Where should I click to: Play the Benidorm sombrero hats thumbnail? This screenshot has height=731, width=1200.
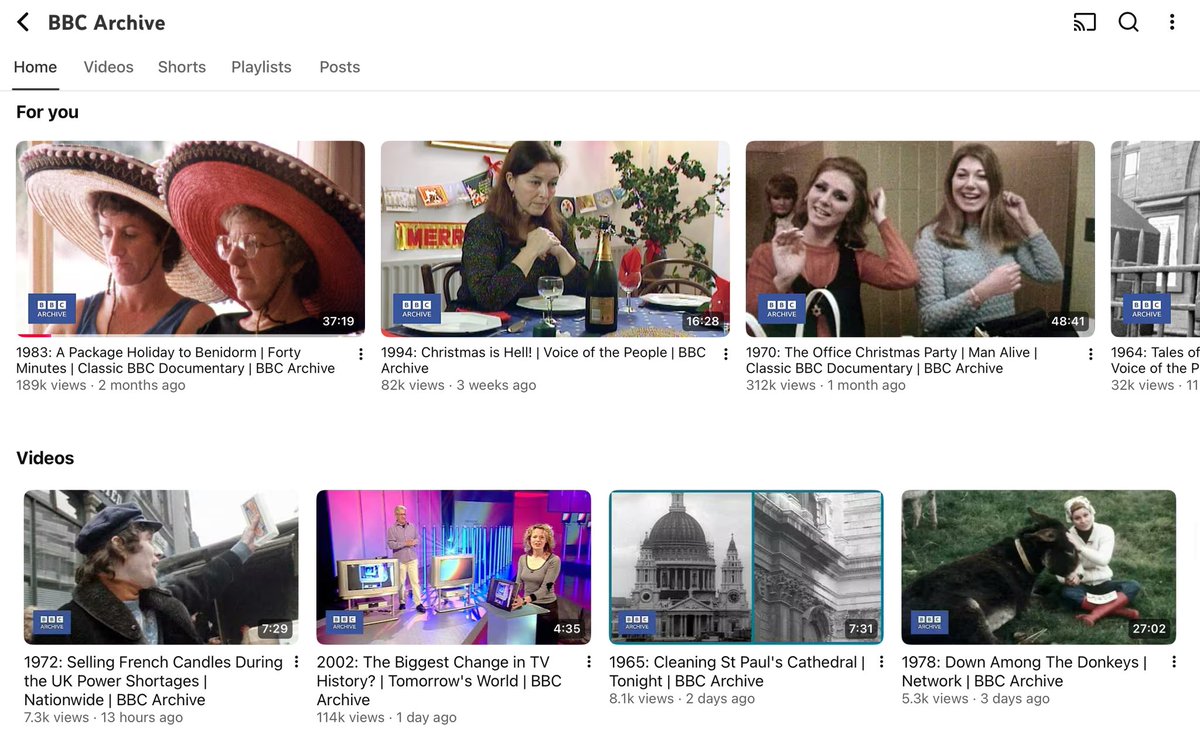[x=190, y=238]
